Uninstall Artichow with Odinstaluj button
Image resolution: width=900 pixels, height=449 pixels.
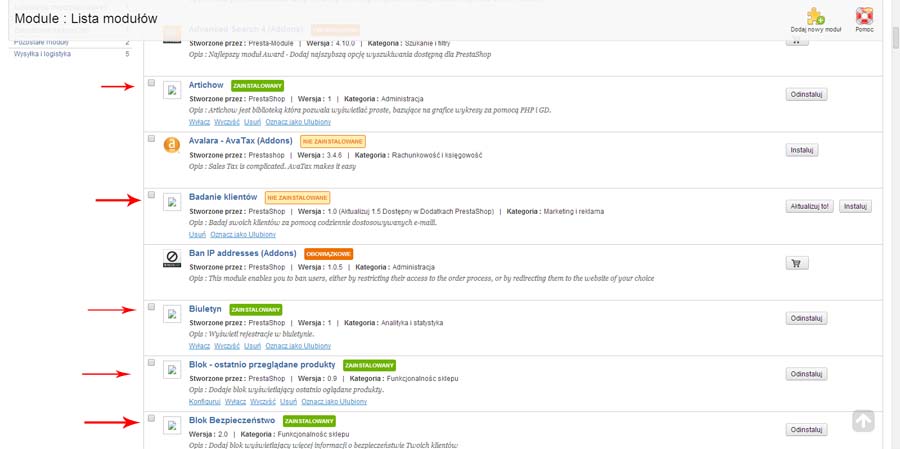[x=806, y=94]
